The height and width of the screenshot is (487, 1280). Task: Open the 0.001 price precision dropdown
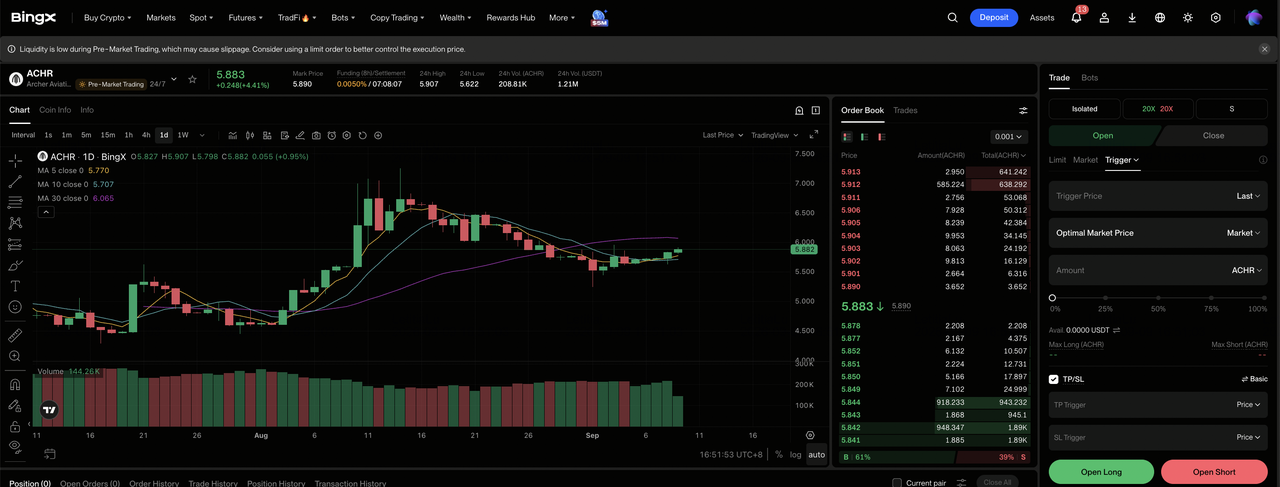coord(1008,137)
